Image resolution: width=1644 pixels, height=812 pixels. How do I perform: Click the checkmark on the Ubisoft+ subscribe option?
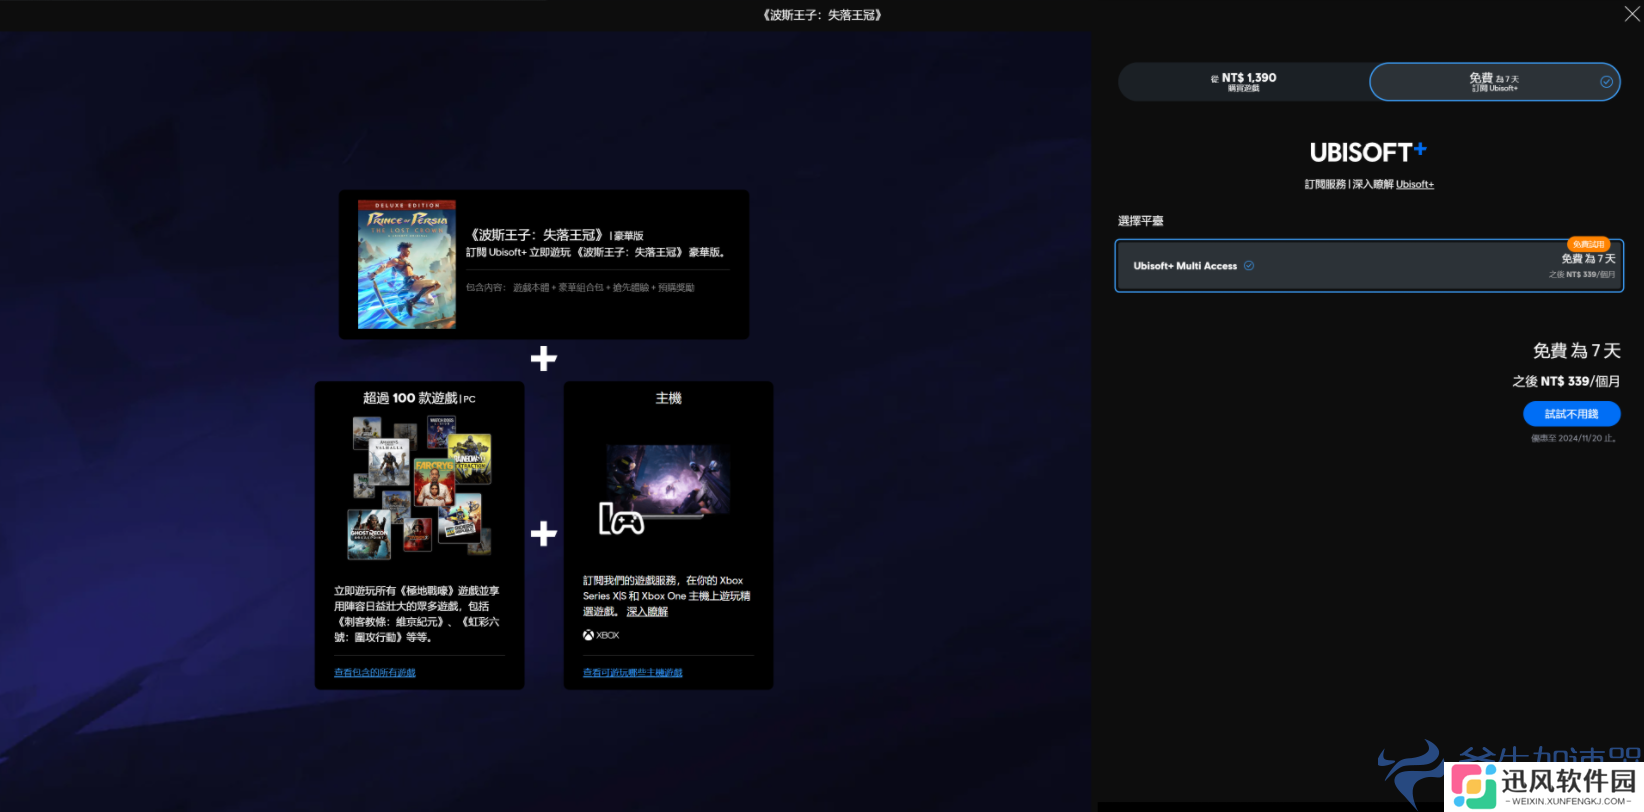click(1606, 82)
